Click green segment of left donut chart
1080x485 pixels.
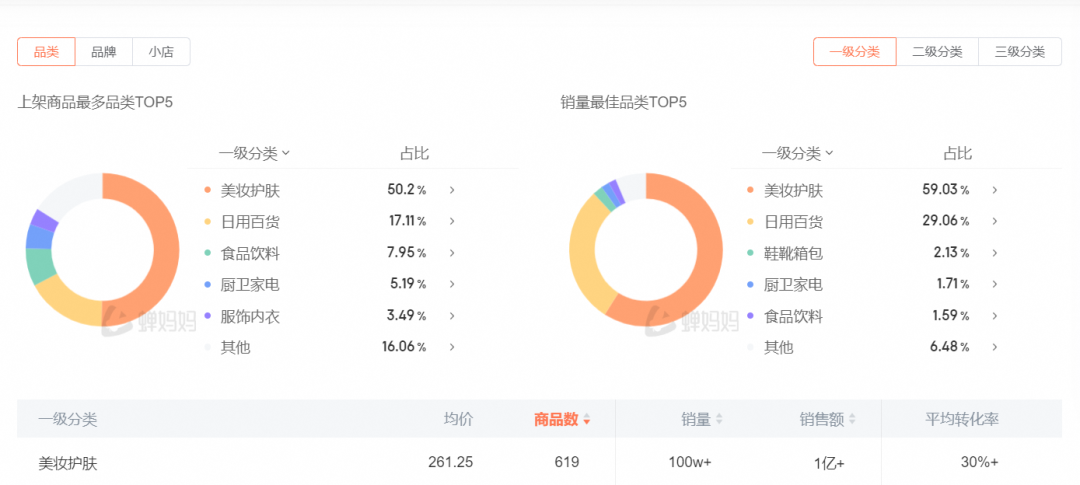click(x=39, y=266)
